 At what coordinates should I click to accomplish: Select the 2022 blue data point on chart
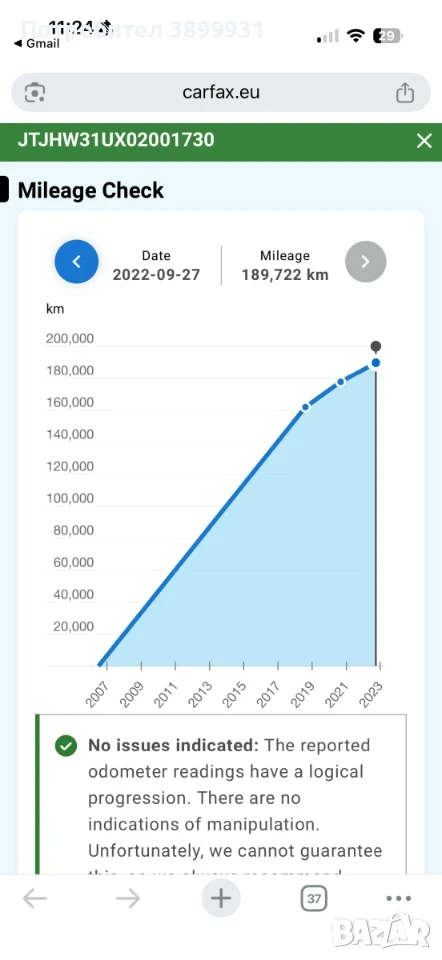376,363
